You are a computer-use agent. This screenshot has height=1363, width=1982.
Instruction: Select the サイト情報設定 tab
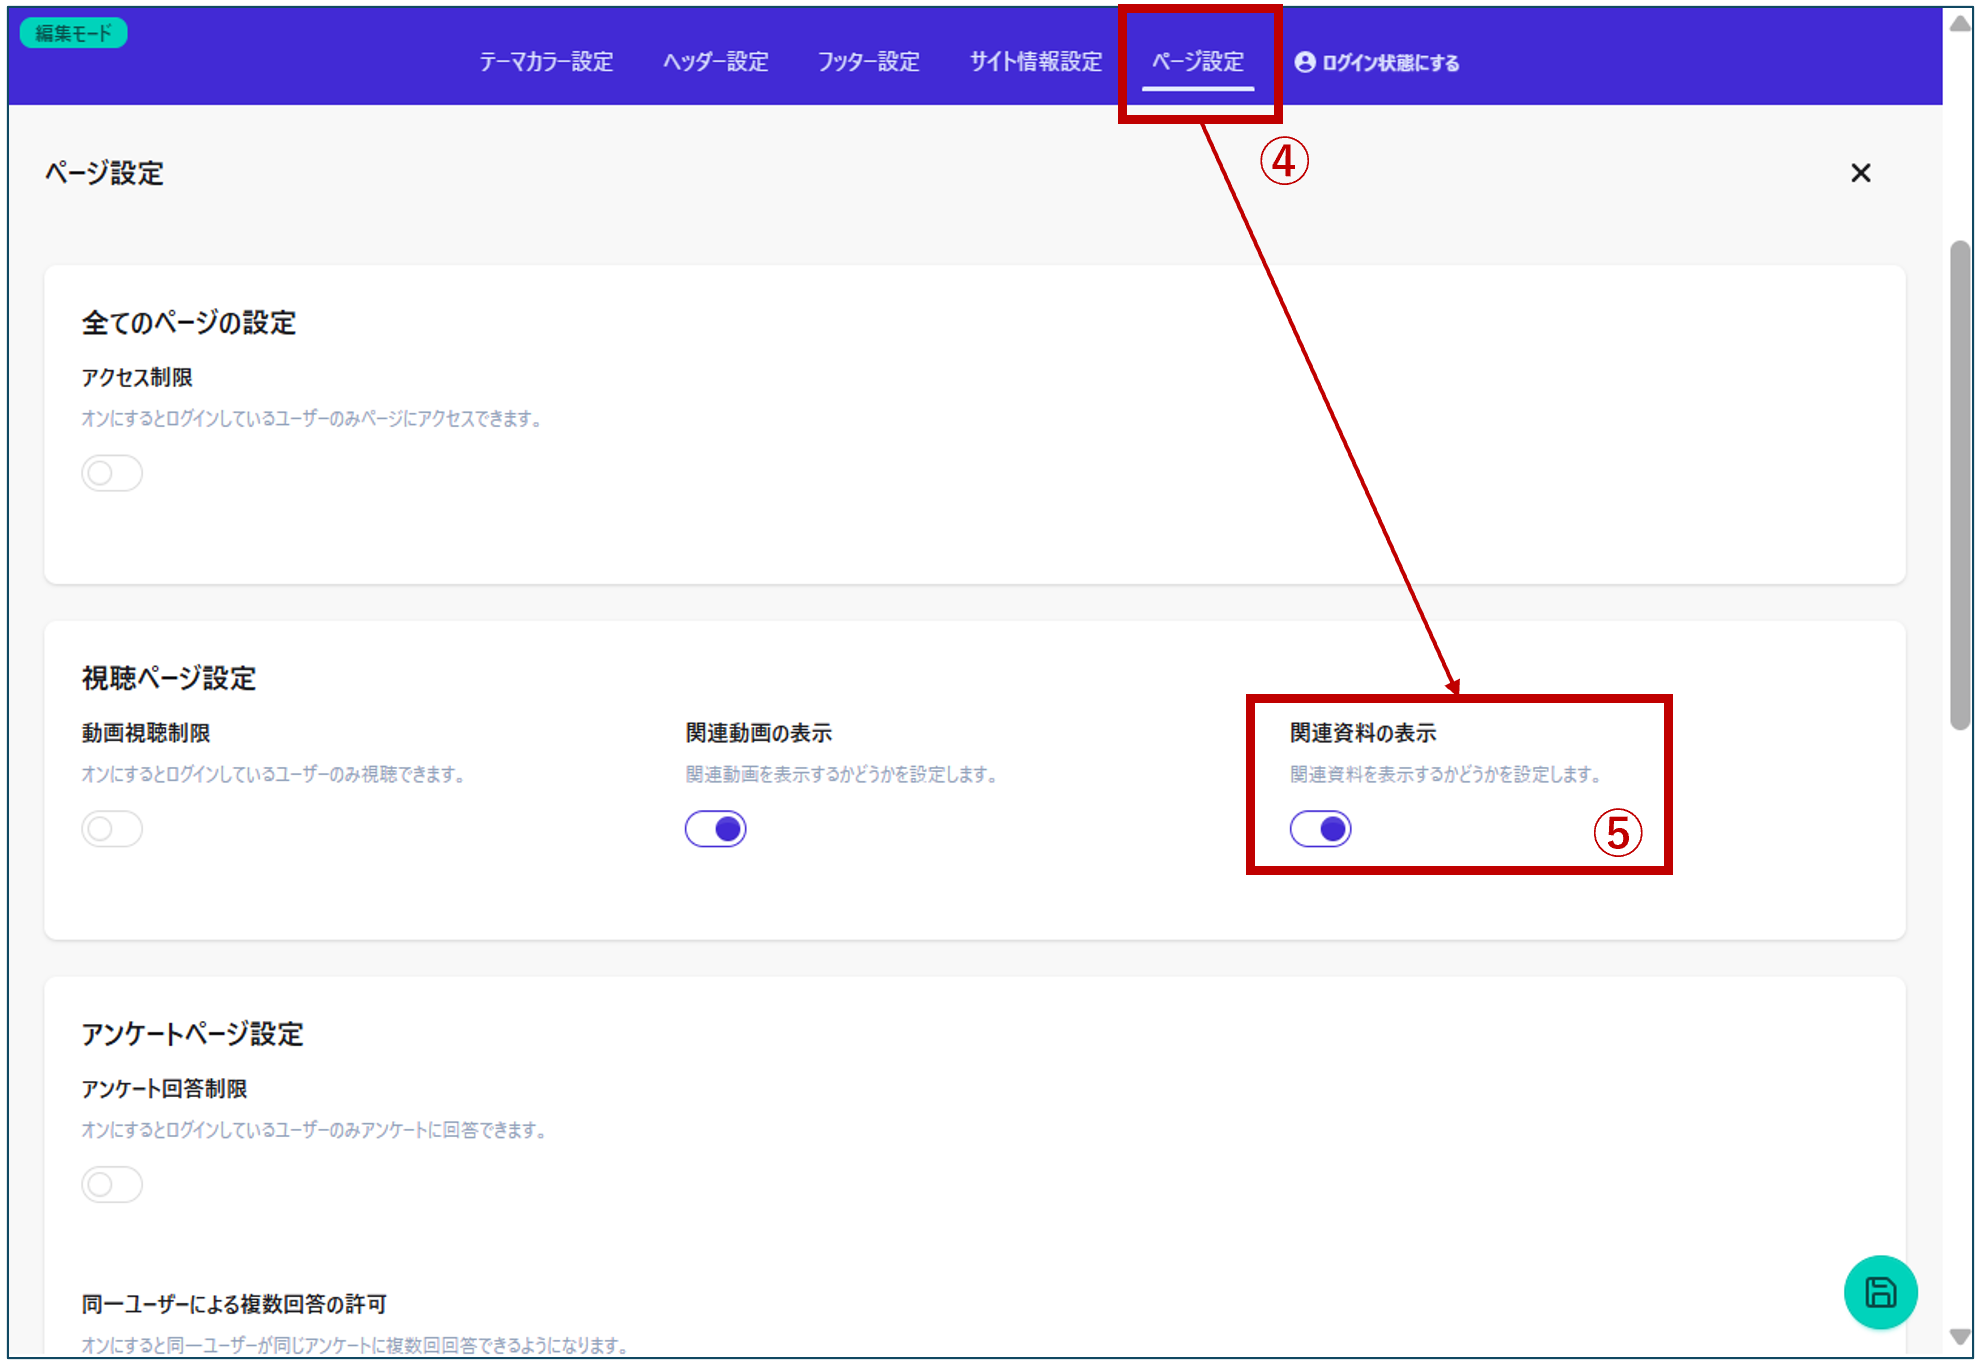coord(1035,62)
